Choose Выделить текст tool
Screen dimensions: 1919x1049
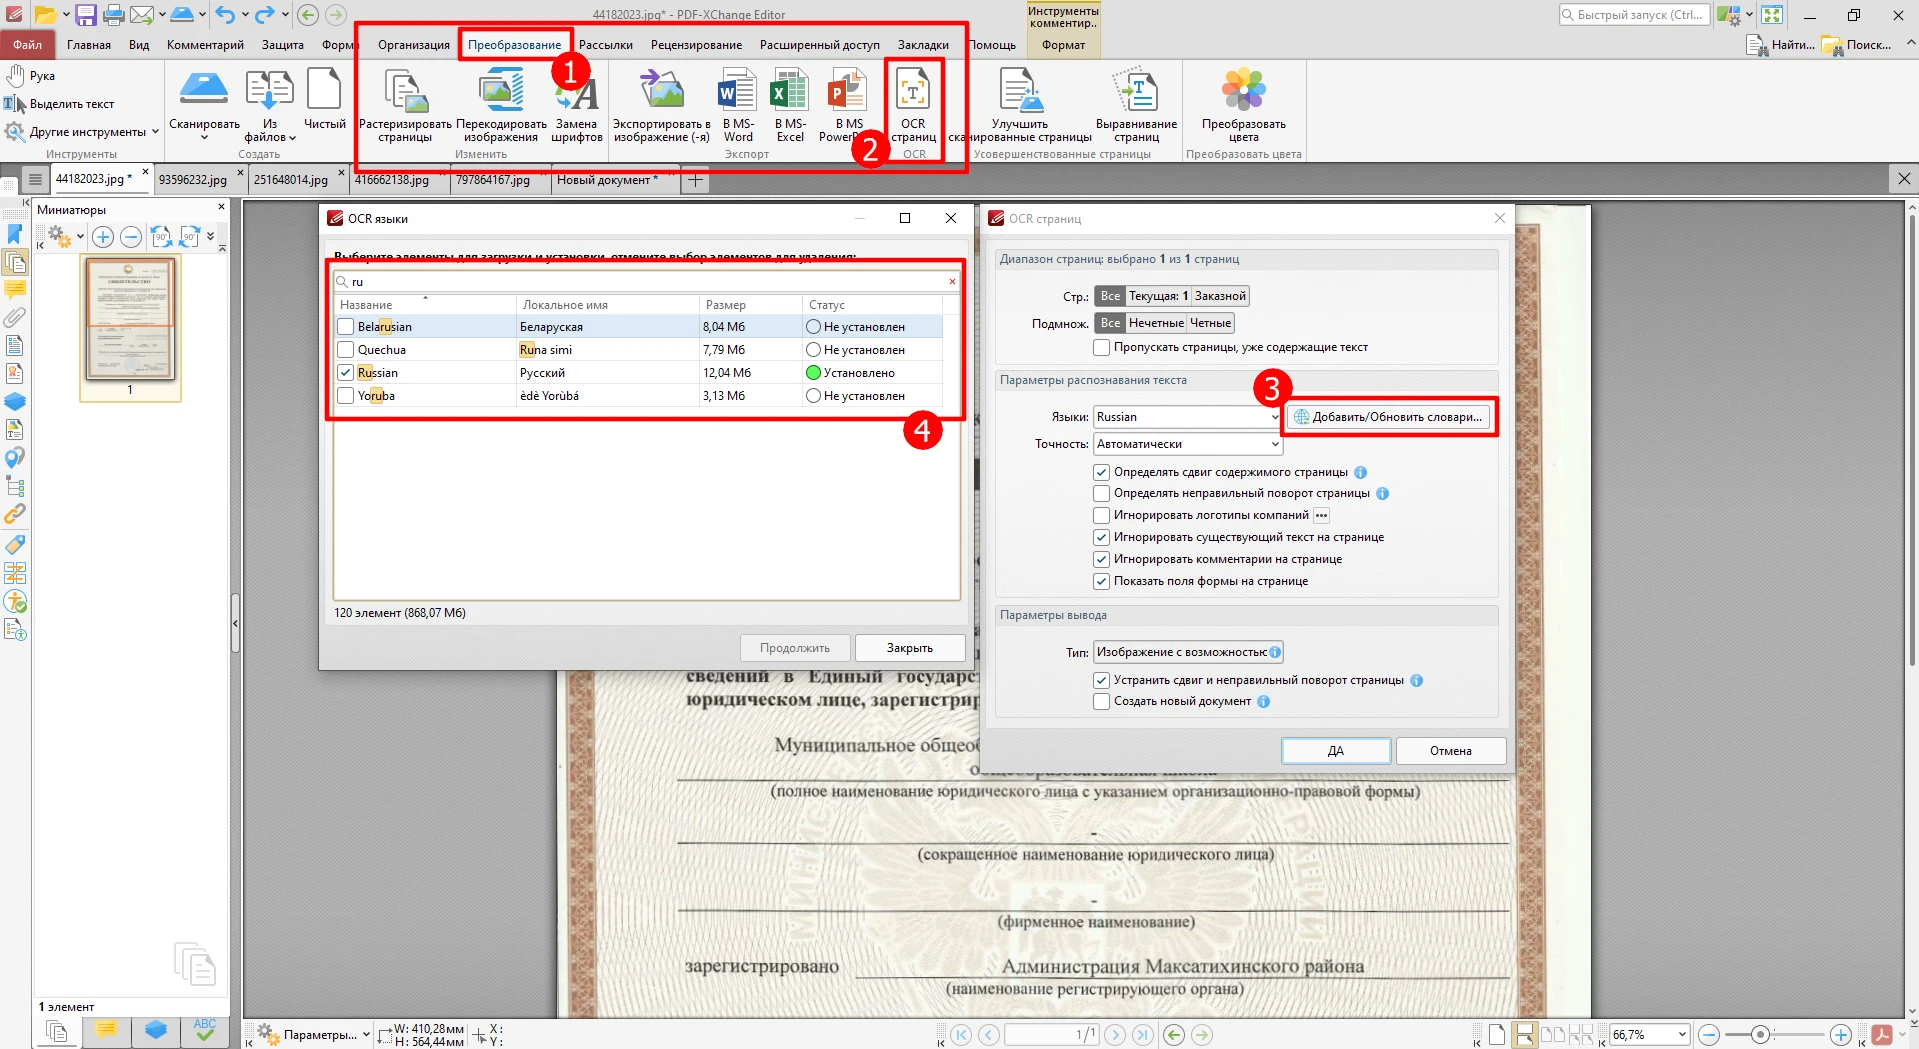tap(59, 104)
